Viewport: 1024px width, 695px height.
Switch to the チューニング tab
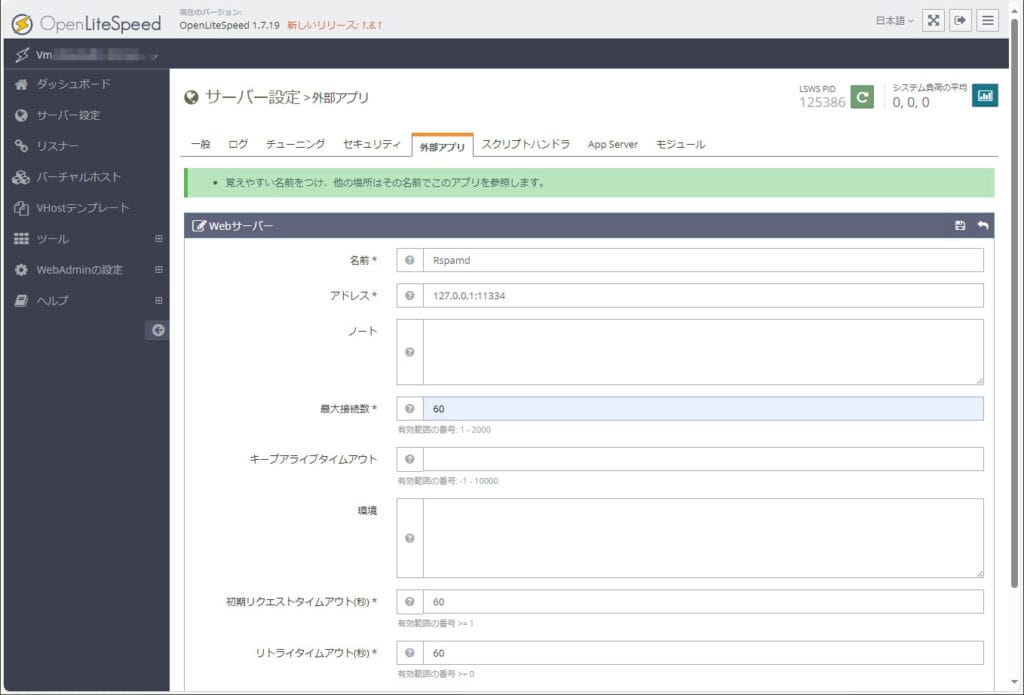[295, 144]
